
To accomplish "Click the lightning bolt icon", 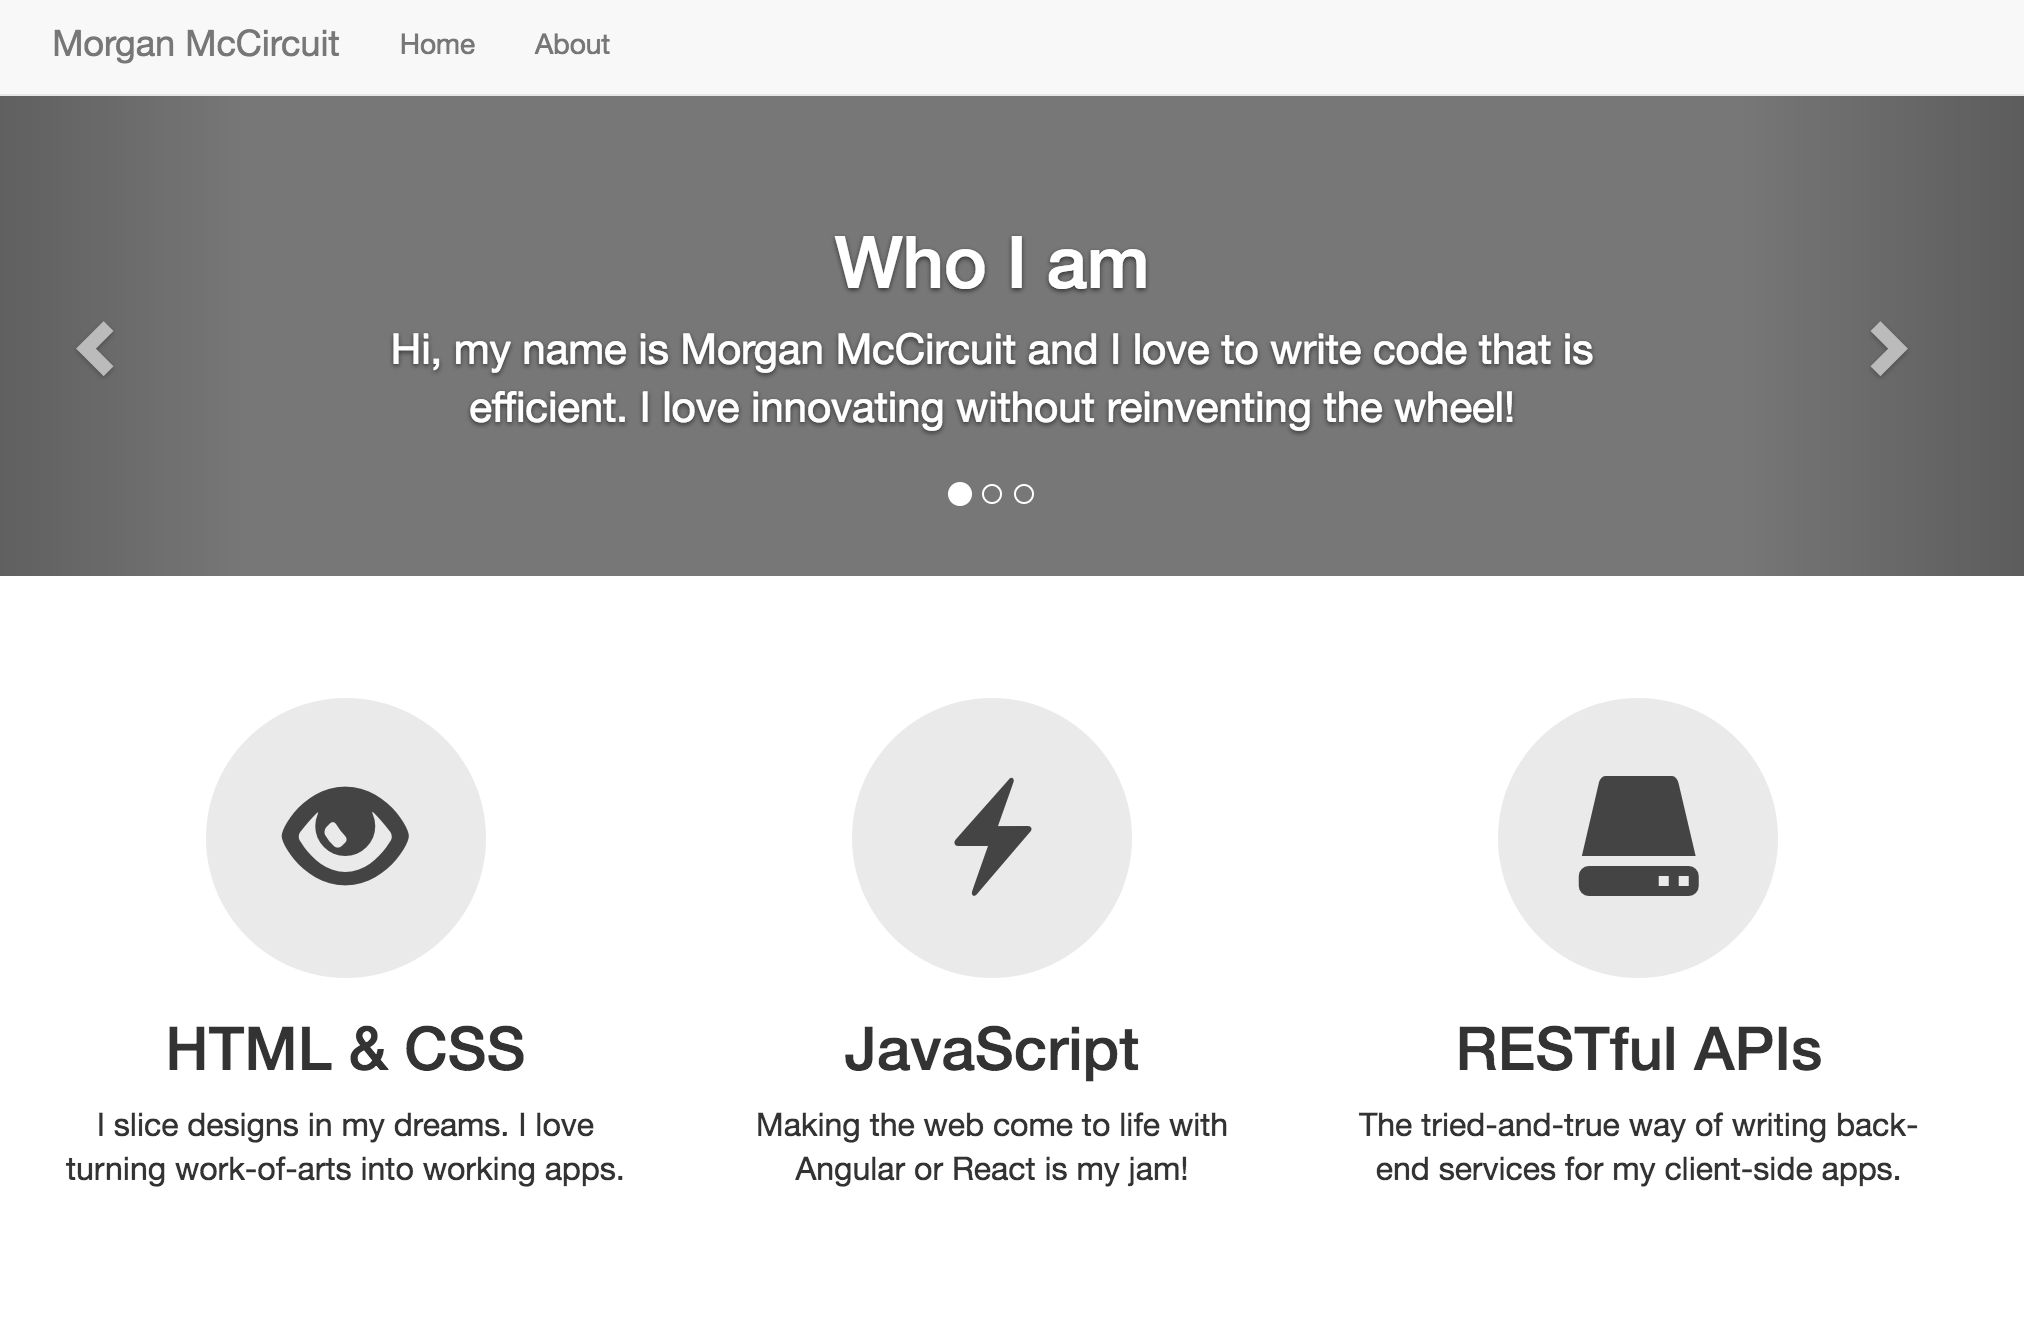I will click(991, 836).
